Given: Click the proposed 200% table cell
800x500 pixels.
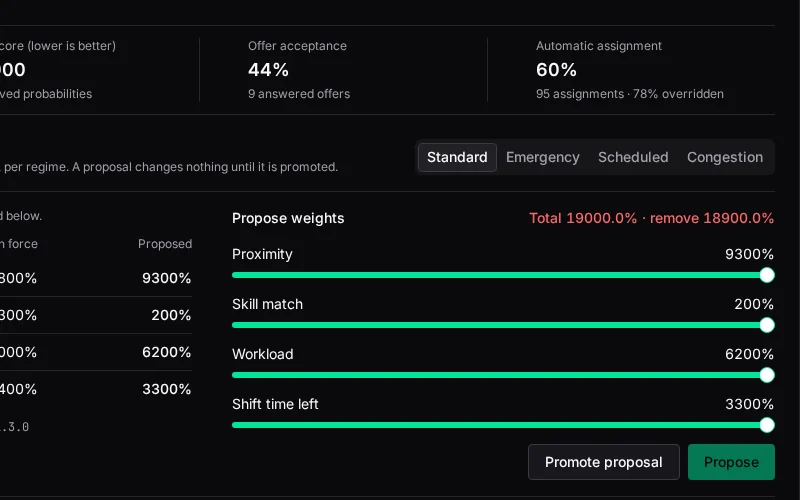Looking at the screenshot, I should 171,315.
